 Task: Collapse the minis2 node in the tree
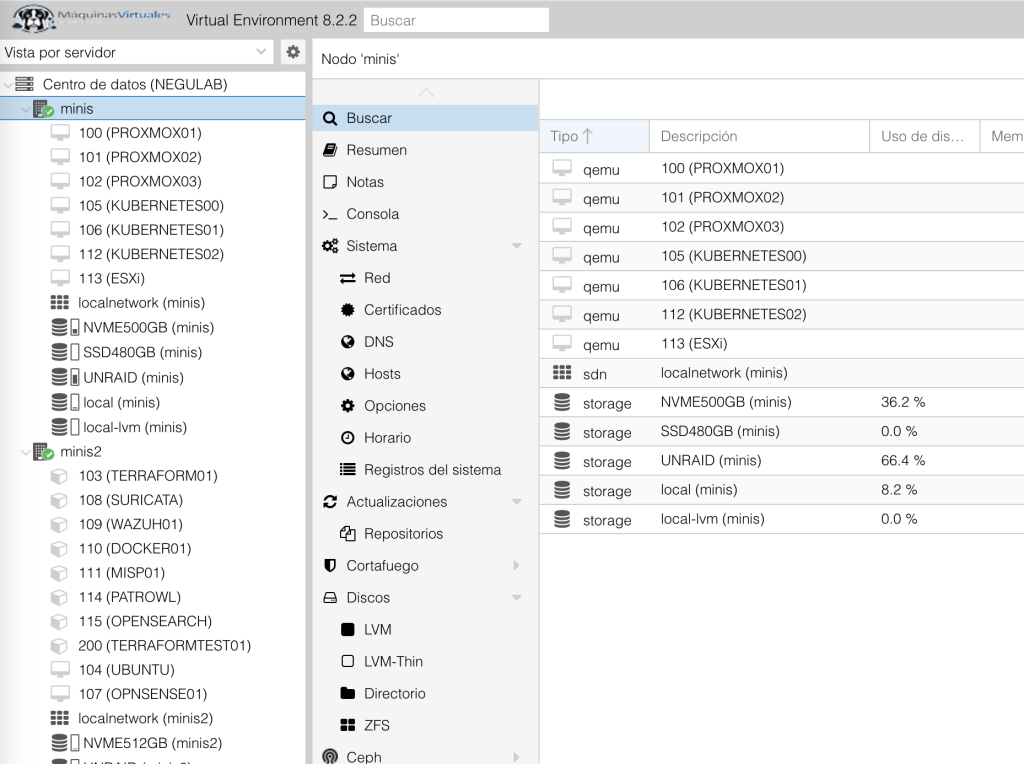(x=26, y=451)
